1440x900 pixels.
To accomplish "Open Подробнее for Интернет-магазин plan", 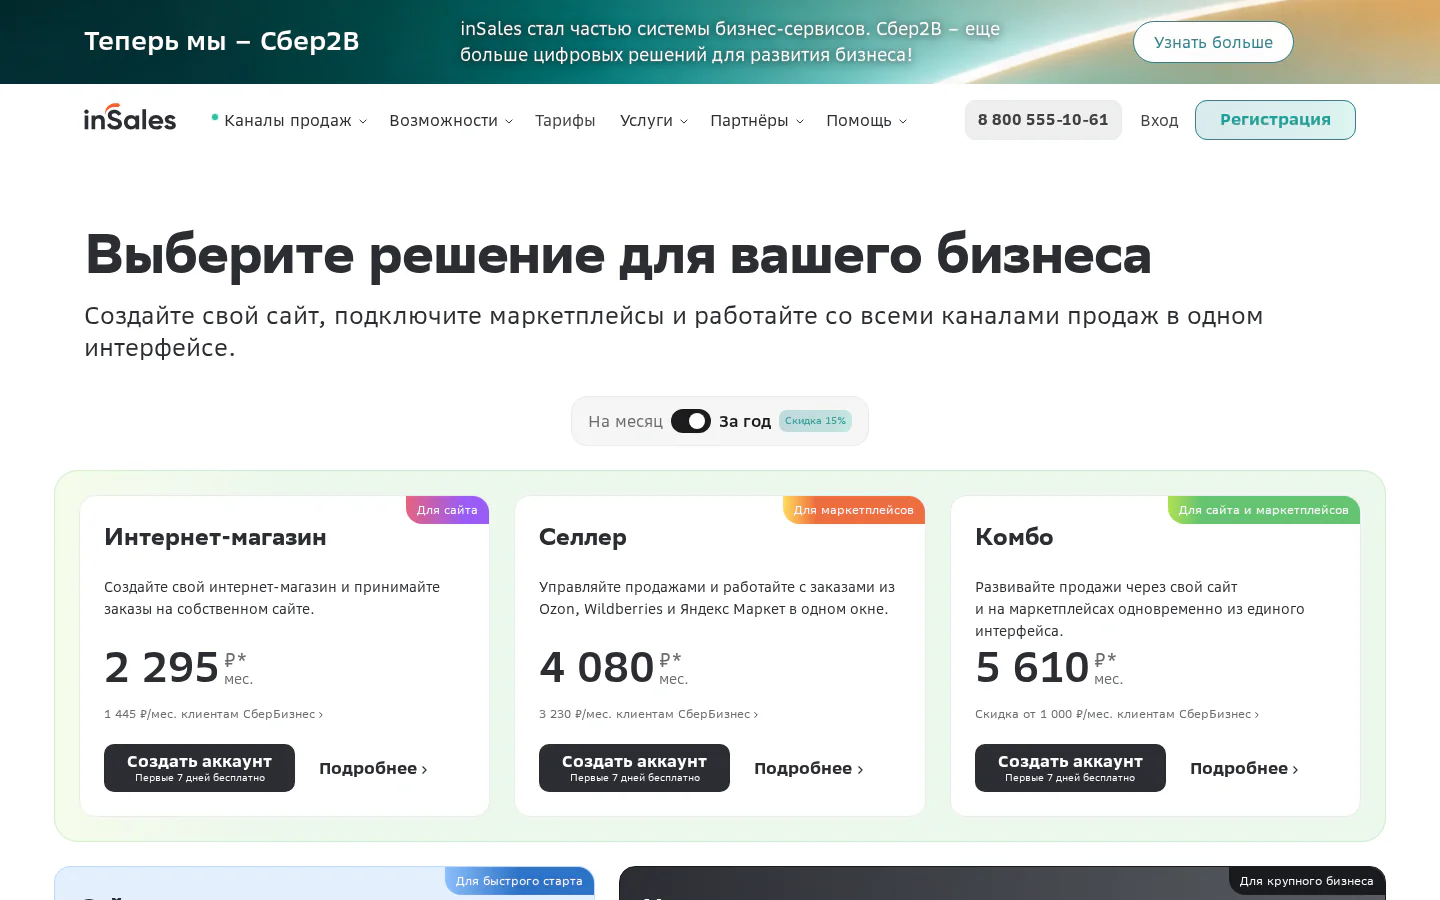I will click(x=373, y=768).
